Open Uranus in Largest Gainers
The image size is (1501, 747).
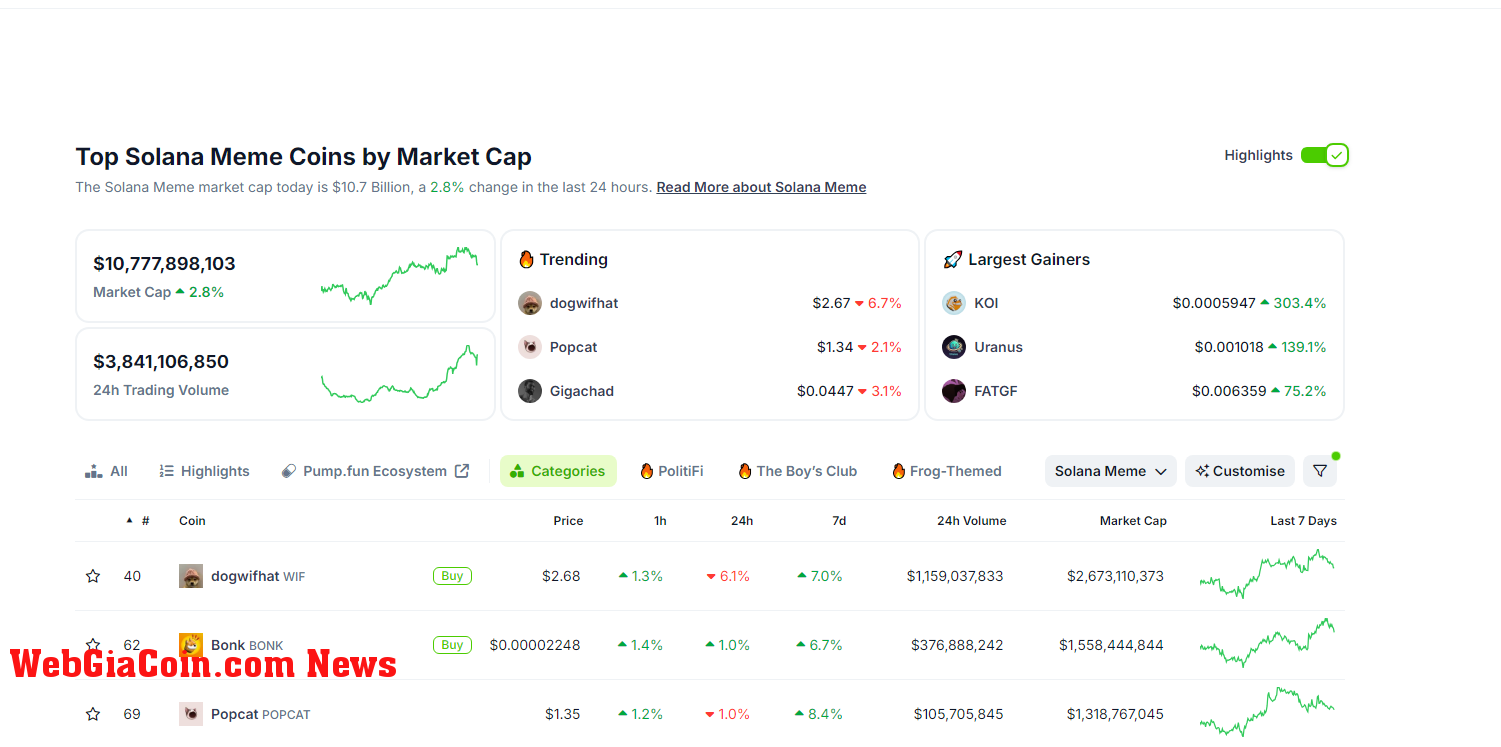point(999,347)
